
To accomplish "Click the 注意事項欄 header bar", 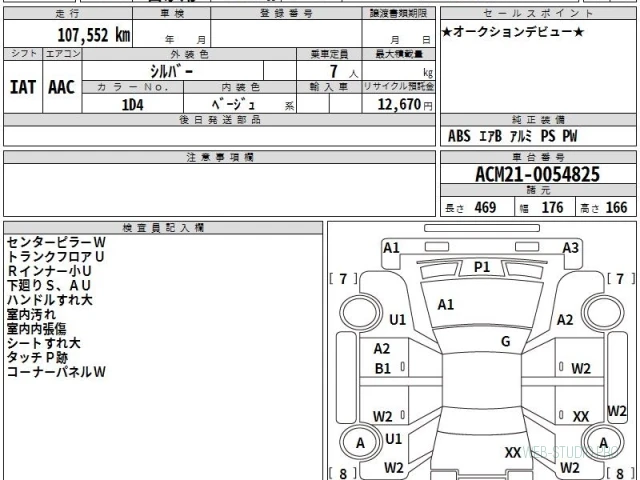I will (220, 157).
